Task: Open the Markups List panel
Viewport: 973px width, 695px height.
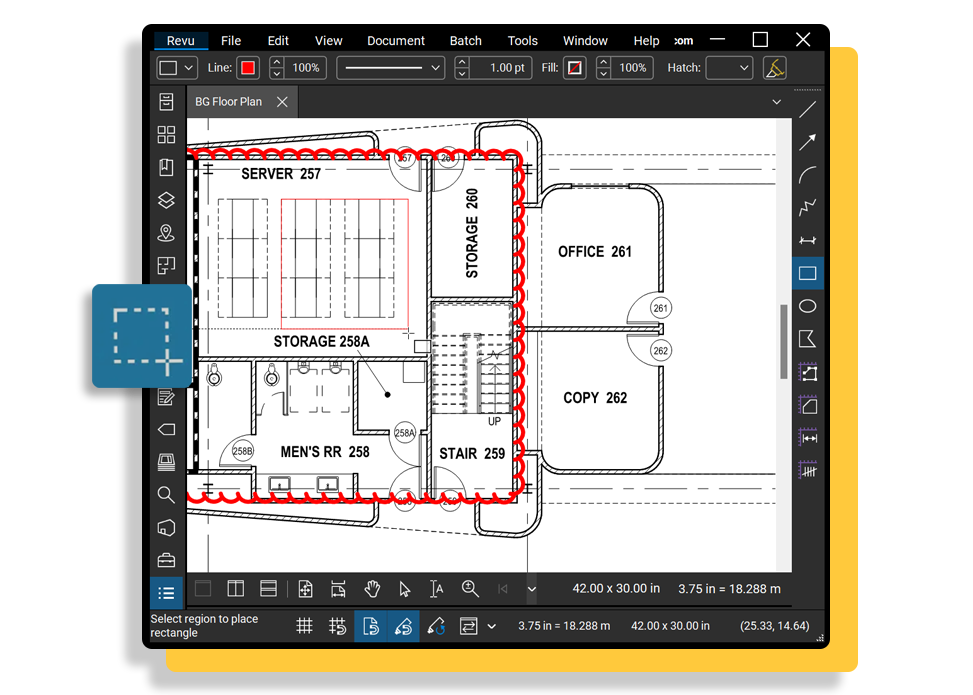Action: (167, 592)
